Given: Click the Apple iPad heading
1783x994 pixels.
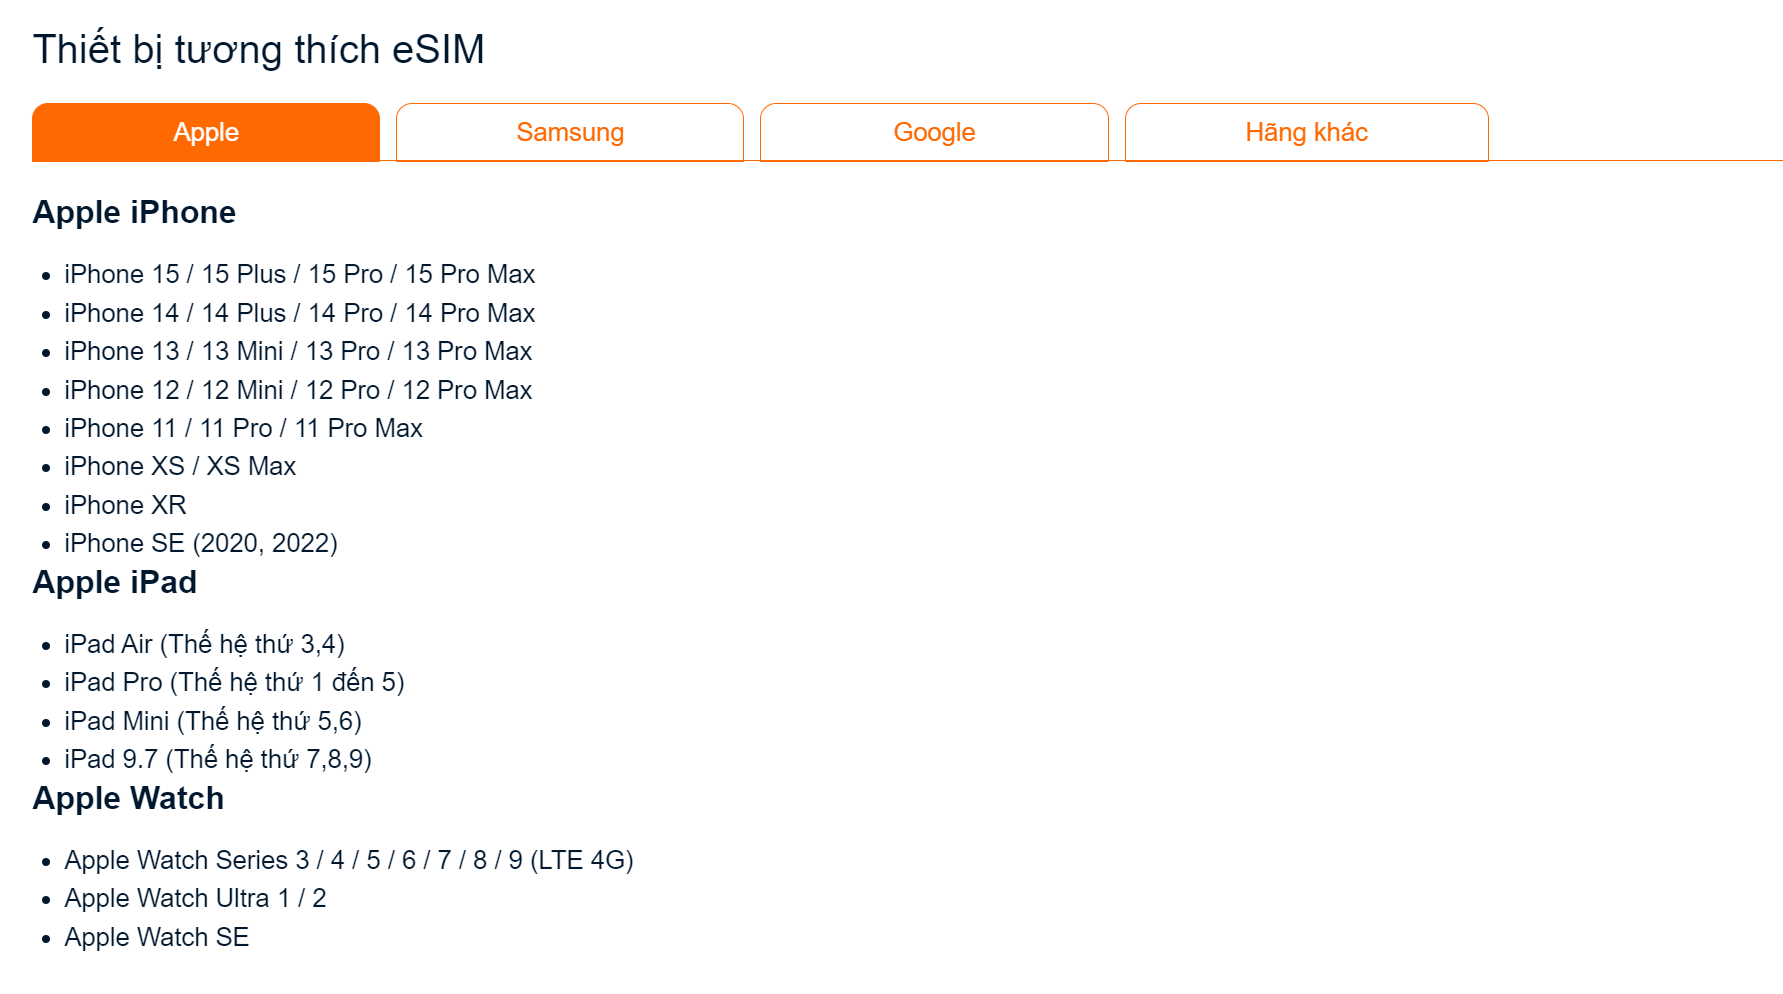Looking at the screenshot, I should [114, 582].
